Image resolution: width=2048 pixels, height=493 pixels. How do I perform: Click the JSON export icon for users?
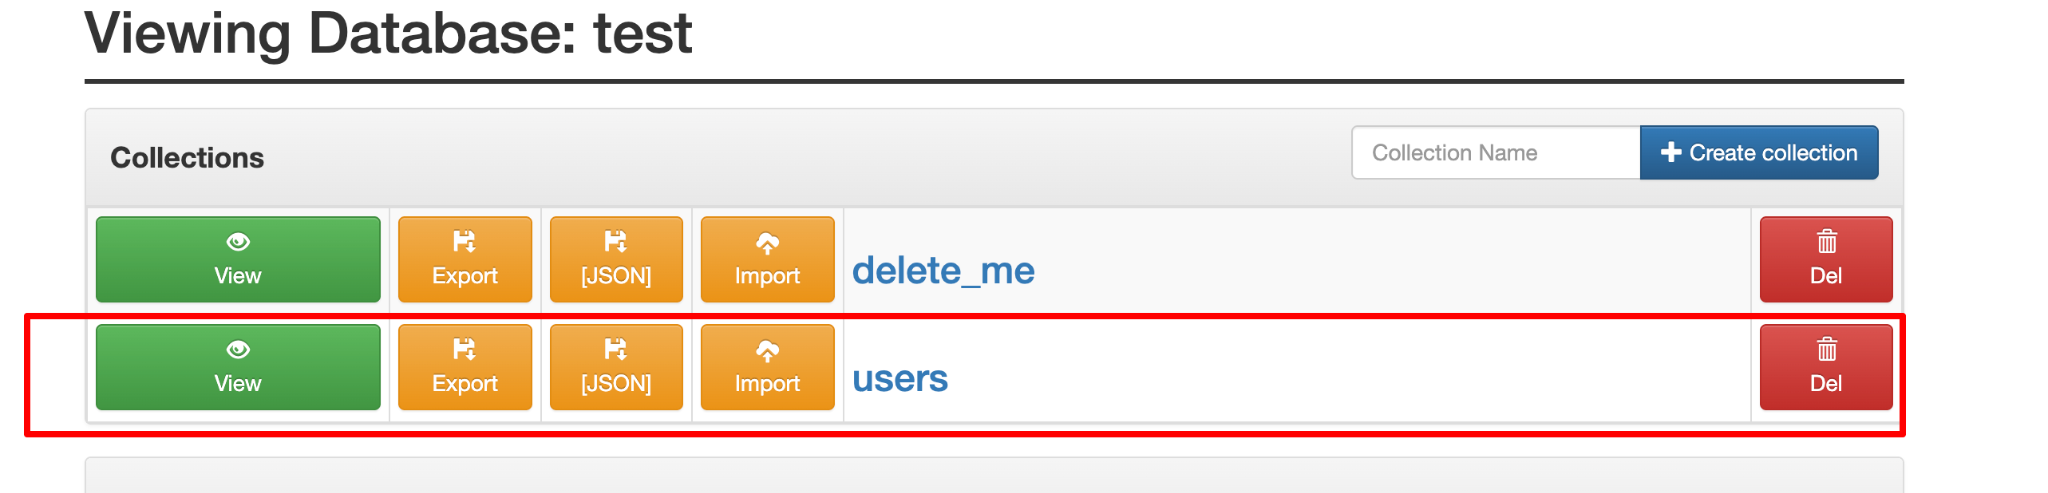click(x=616, y=350)
